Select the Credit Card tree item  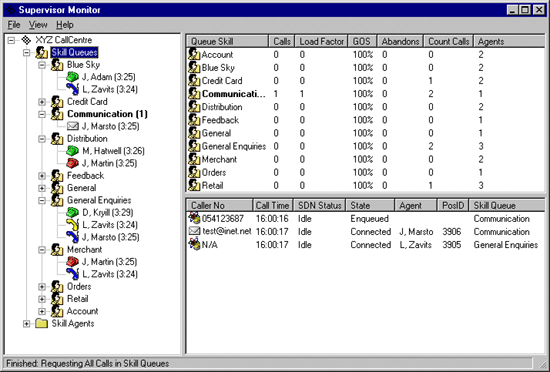pyautogui.click(x=87, y=102)
